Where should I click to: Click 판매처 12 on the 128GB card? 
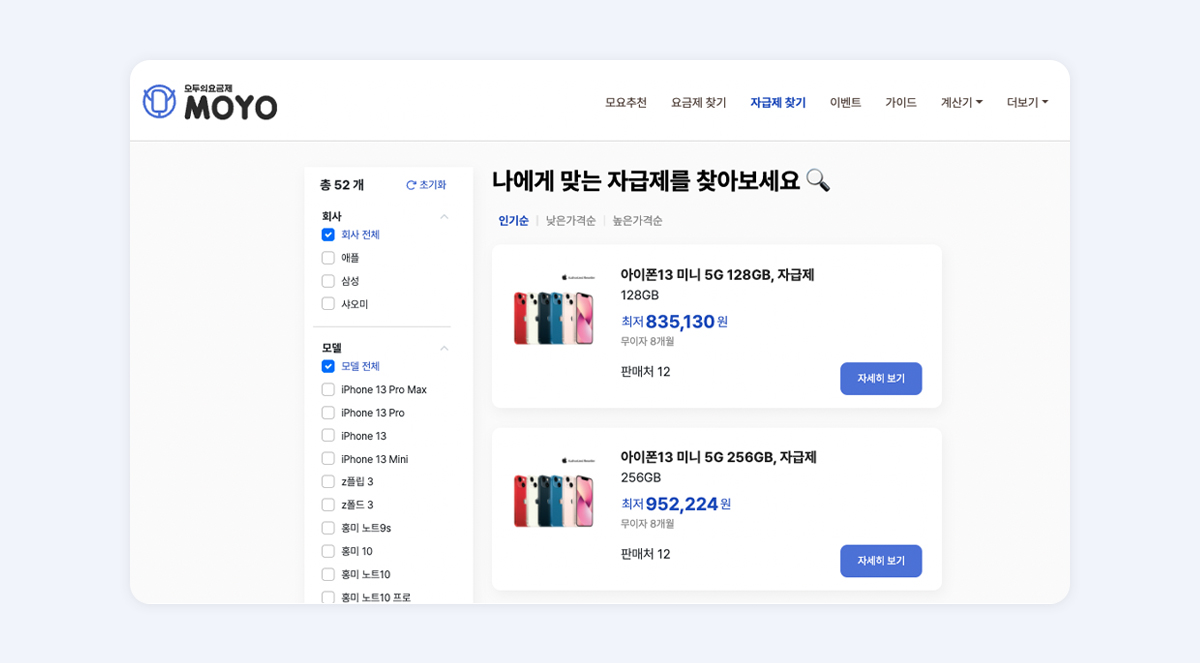645,372
